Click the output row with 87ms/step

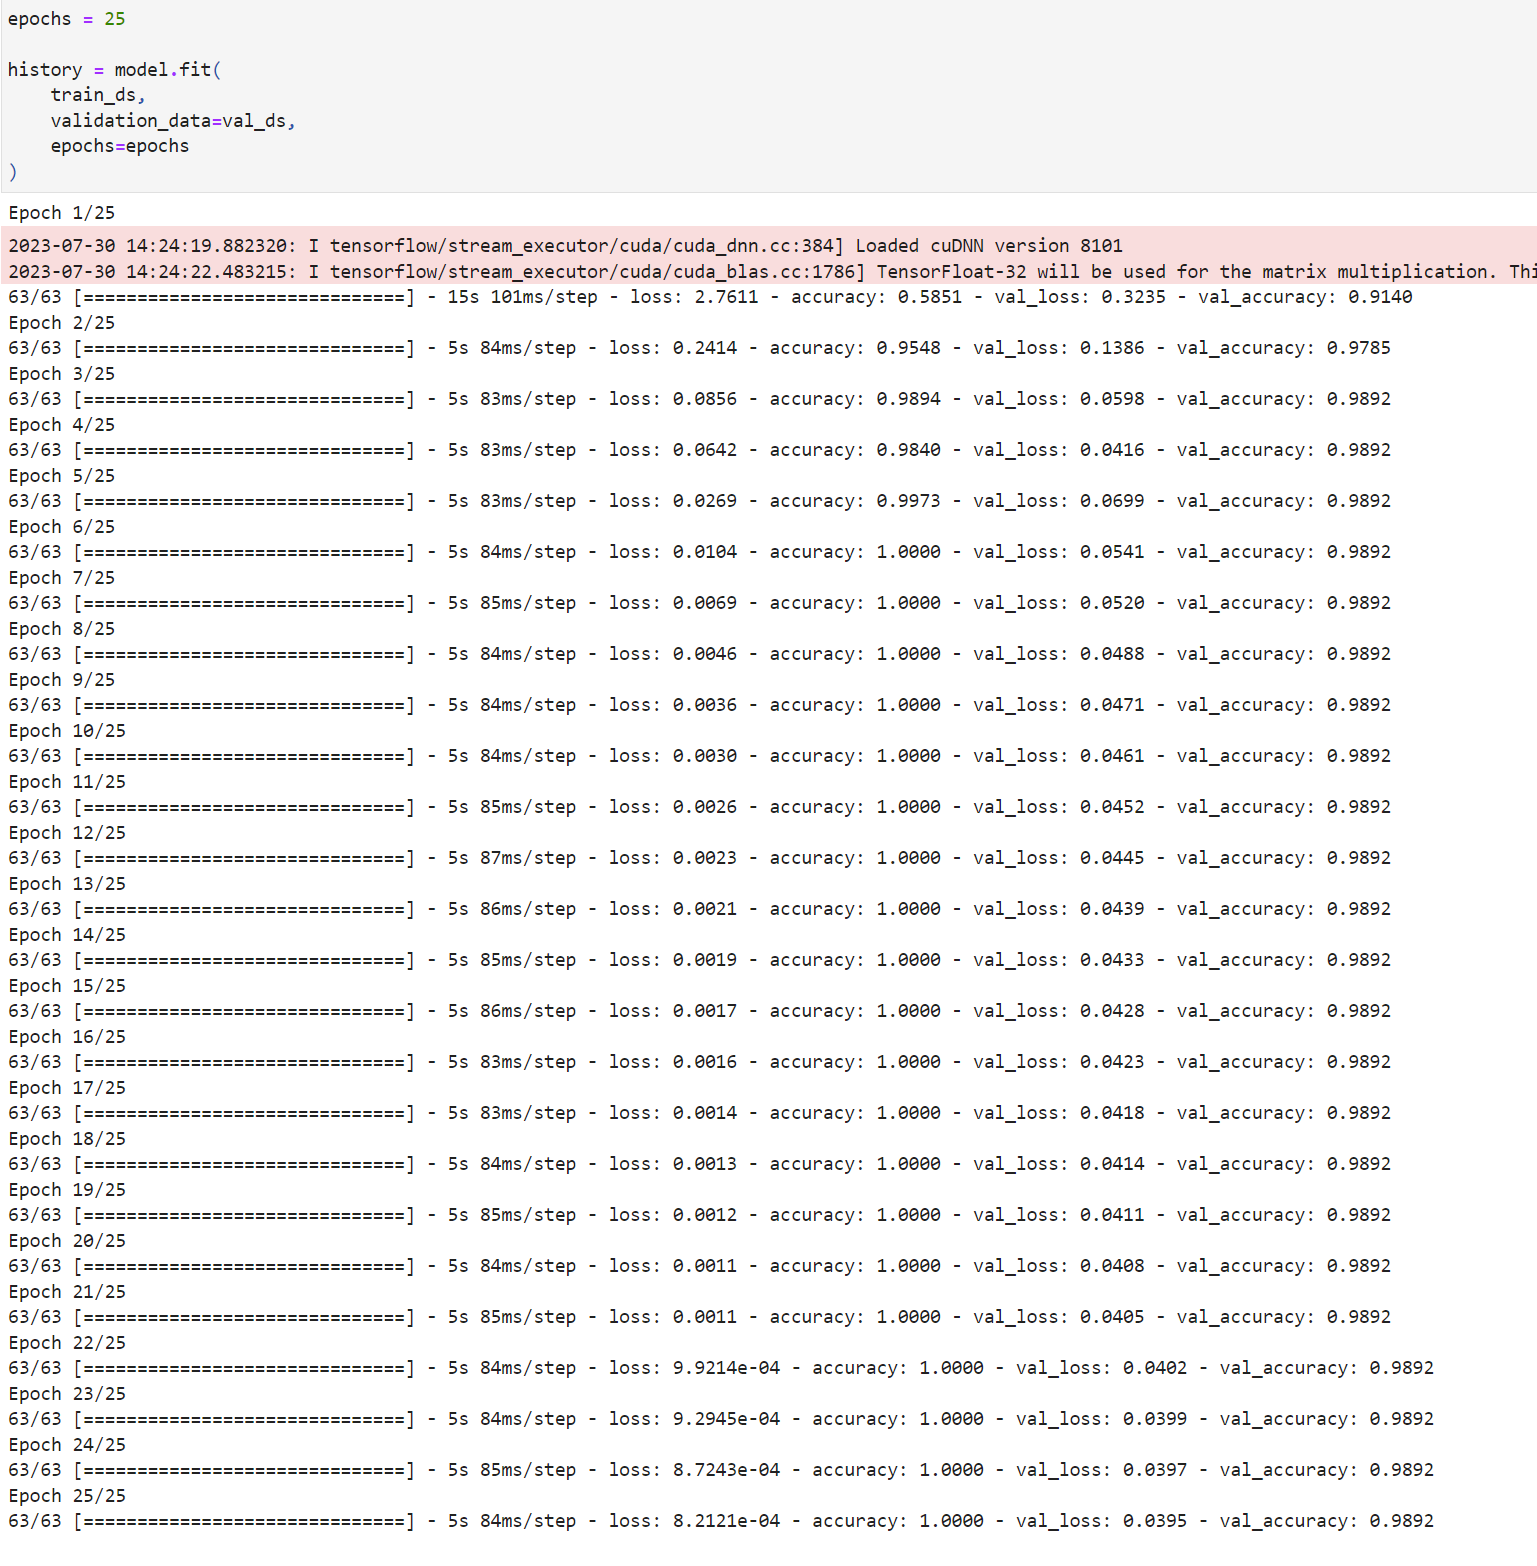tap(699, 858)
